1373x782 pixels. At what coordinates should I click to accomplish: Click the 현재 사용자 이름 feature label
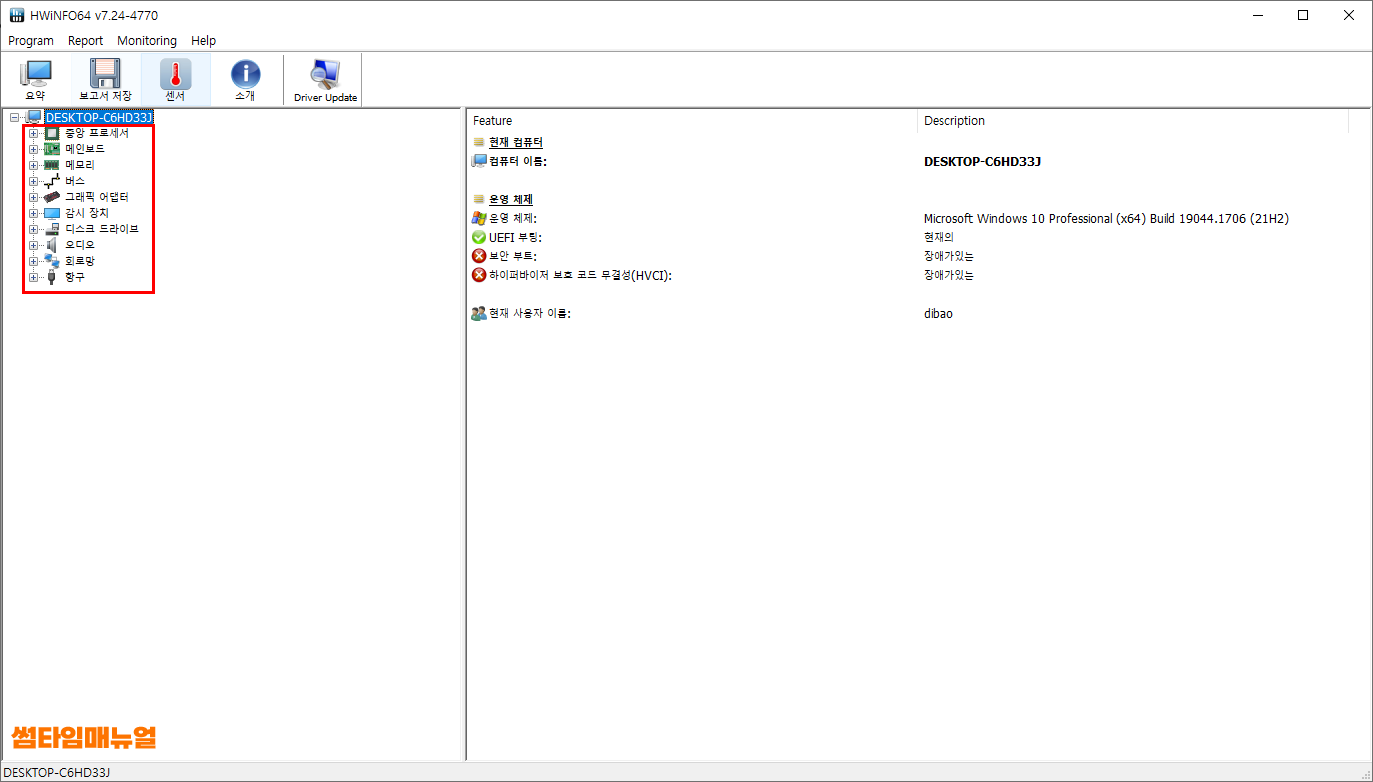click(x=530, y=313)
